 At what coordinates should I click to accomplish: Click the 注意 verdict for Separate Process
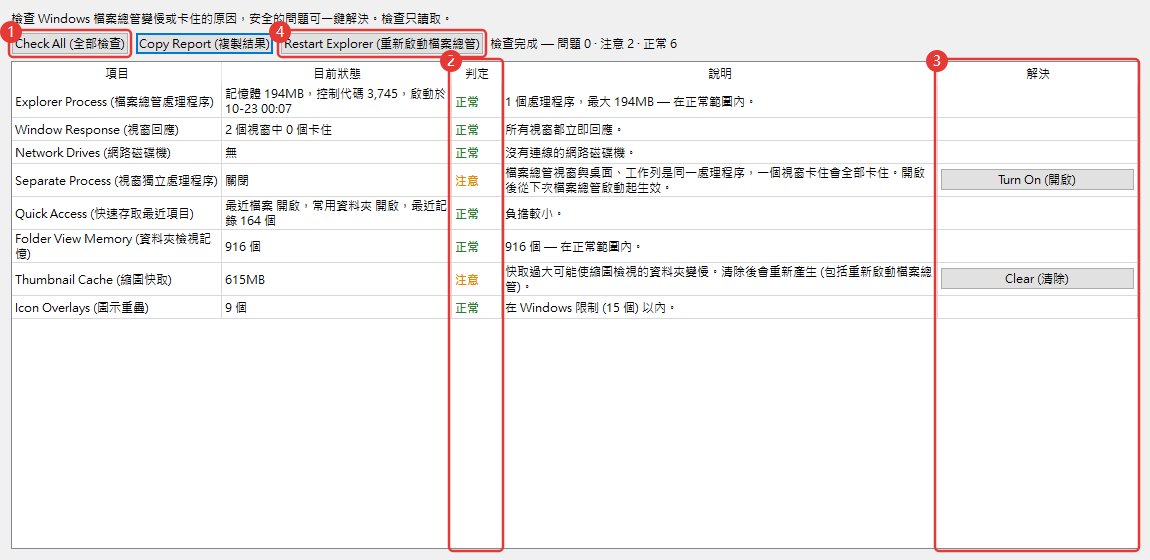click(467, 180)
